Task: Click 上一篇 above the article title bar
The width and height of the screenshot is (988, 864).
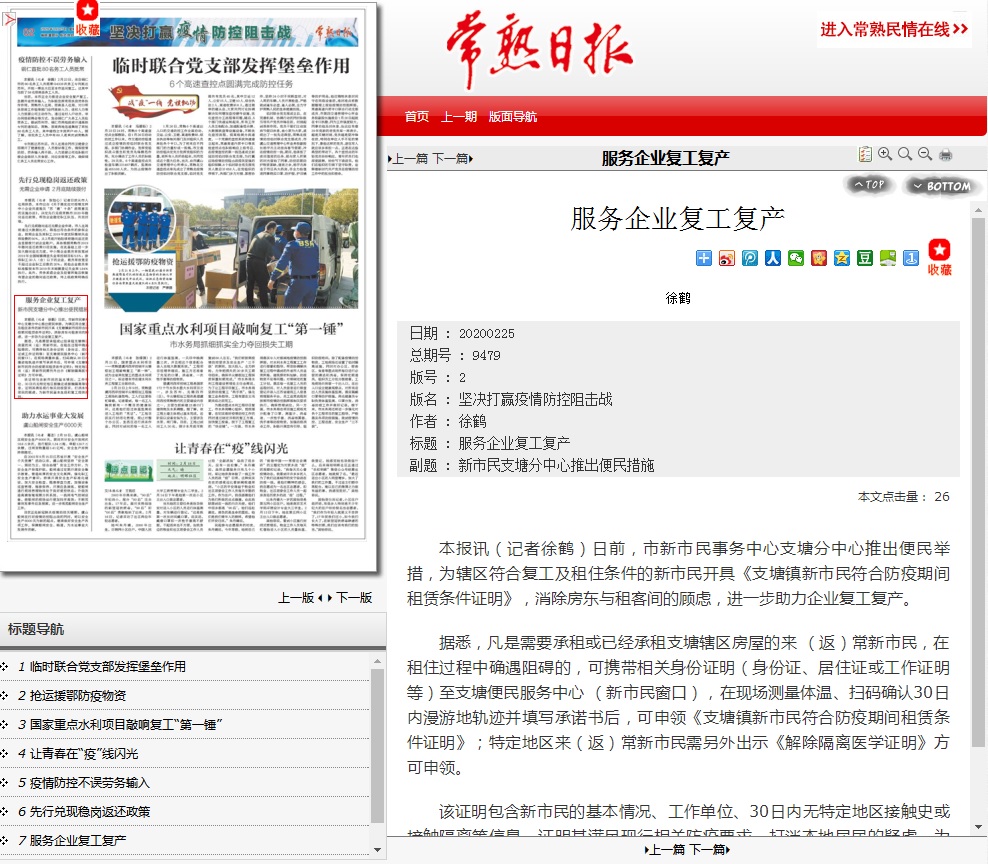Action: click(x=409, y=158)
